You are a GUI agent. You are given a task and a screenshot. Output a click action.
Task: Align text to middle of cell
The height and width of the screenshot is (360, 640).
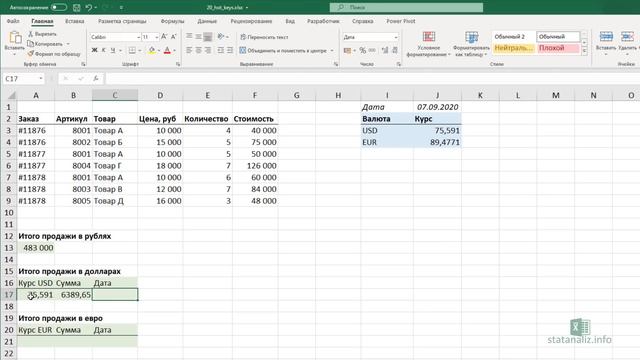198,37
